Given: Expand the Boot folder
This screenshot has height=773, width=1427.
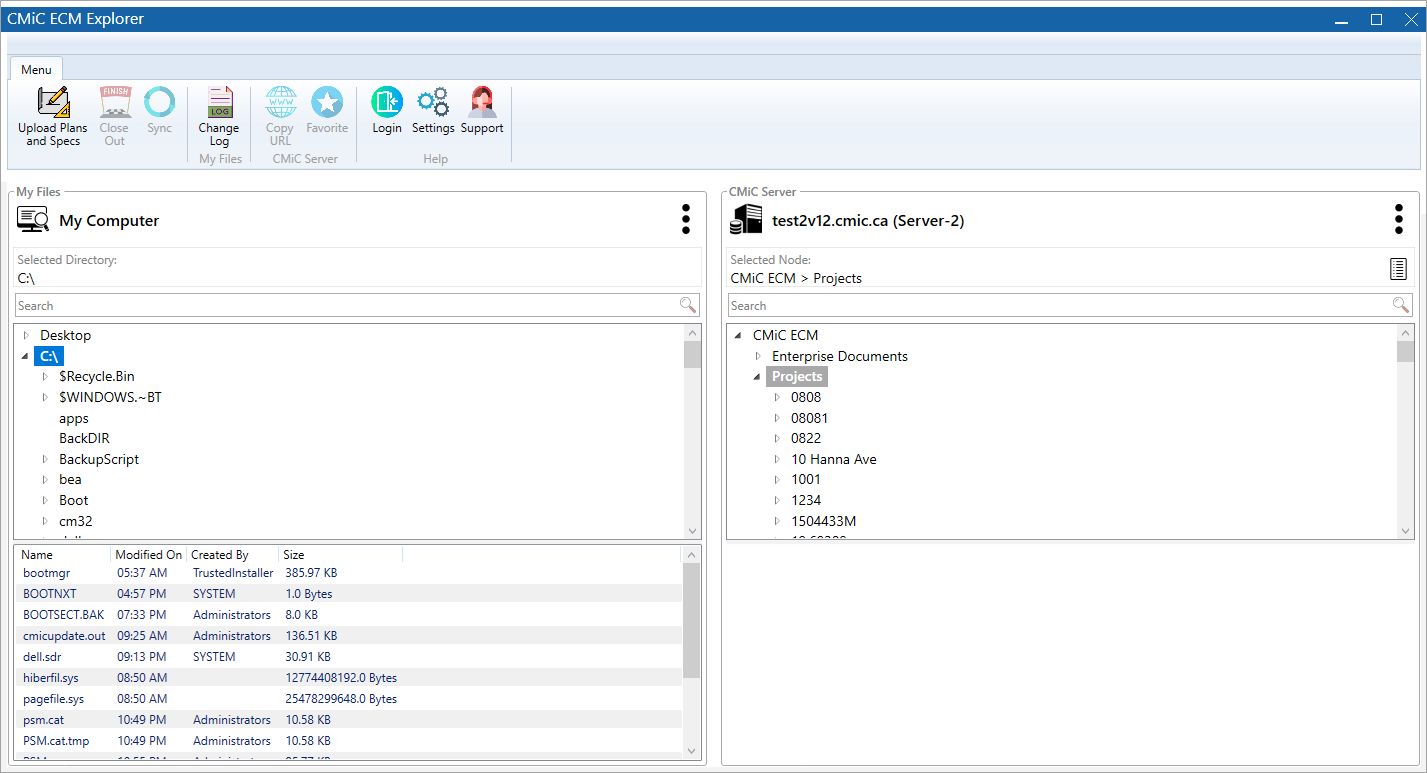Looking at the screenshot, I should [46, 500].
